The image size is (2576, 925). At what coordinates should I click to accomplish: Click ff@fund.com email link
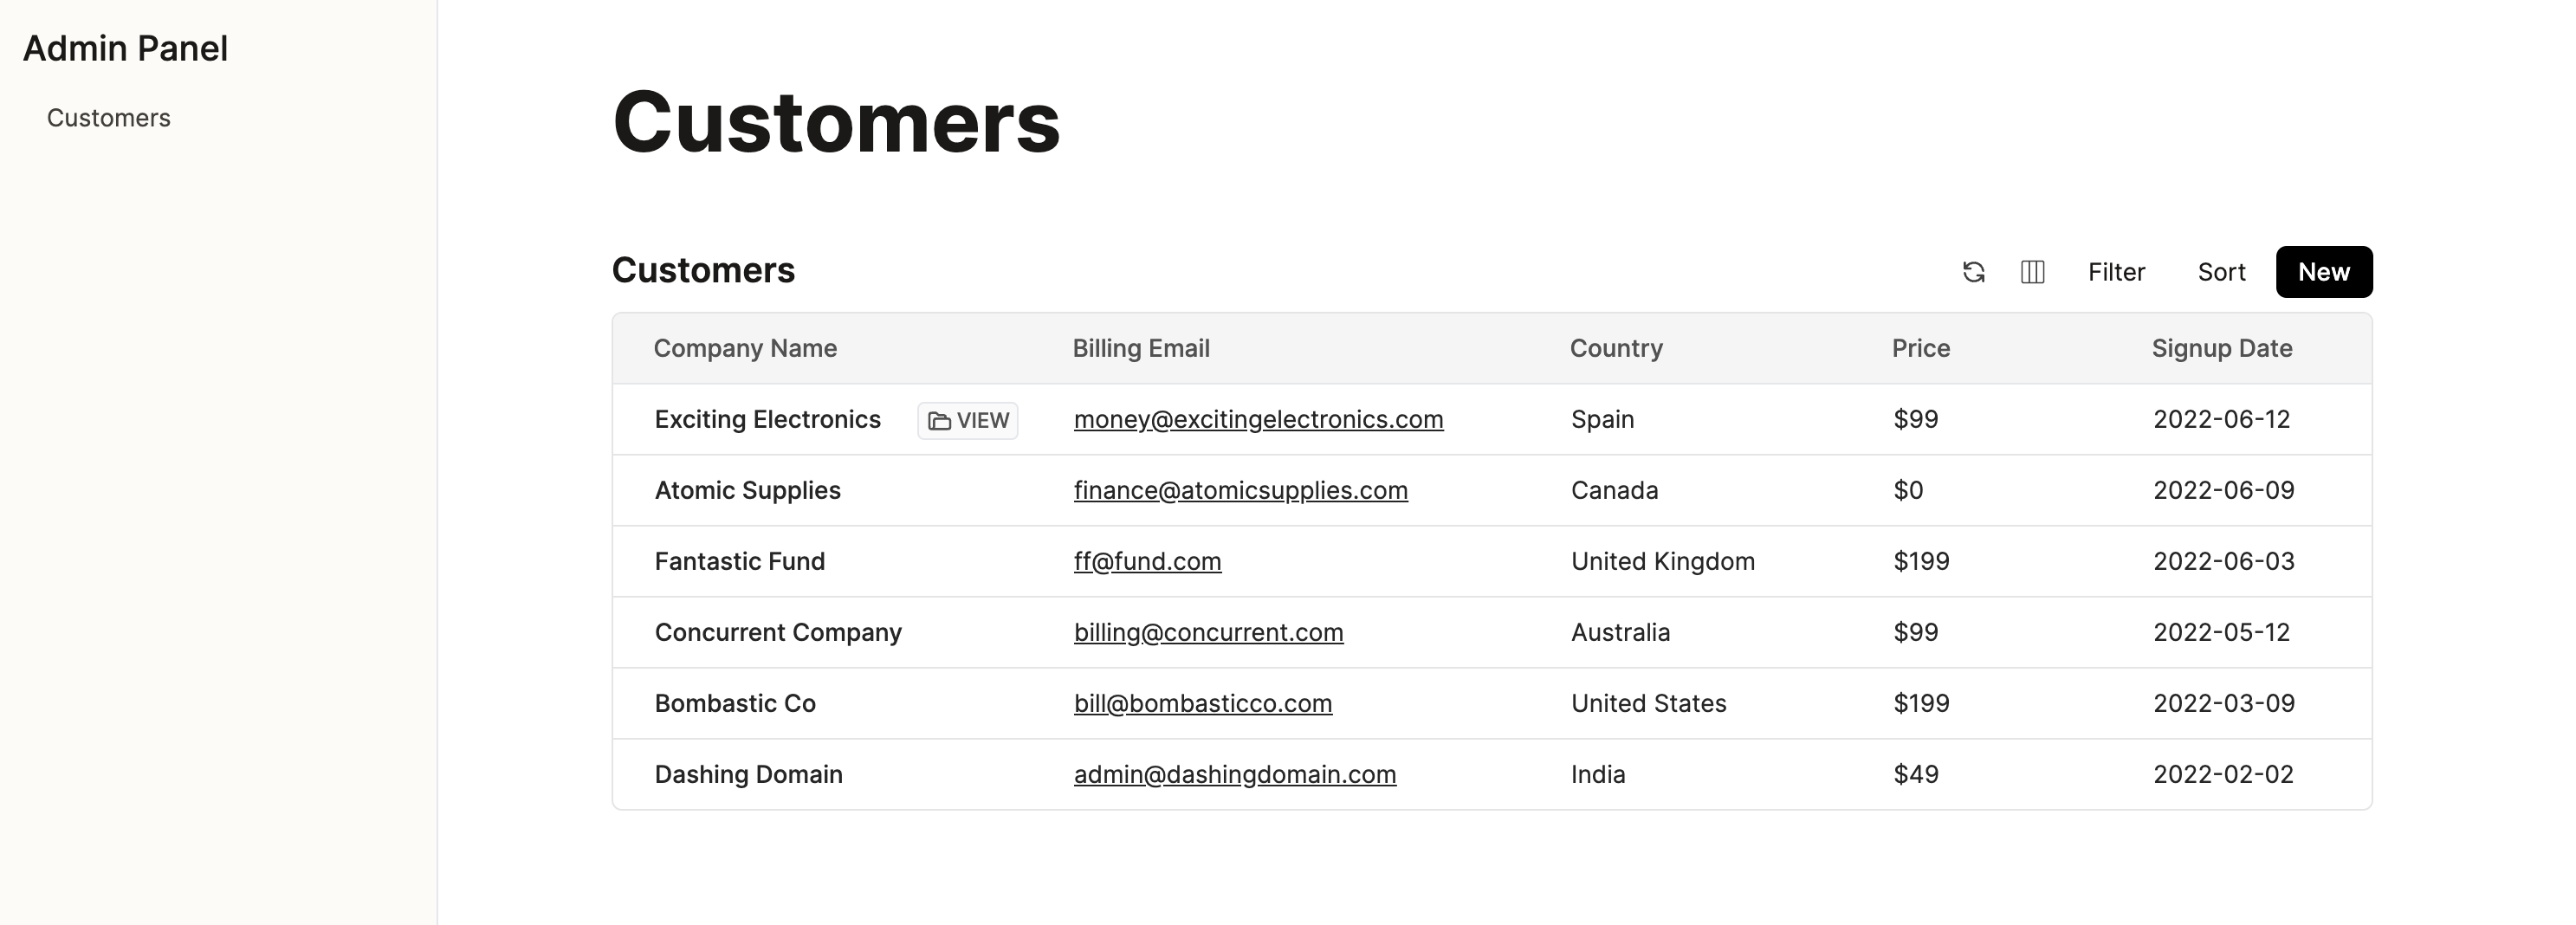pos(1147,562)
